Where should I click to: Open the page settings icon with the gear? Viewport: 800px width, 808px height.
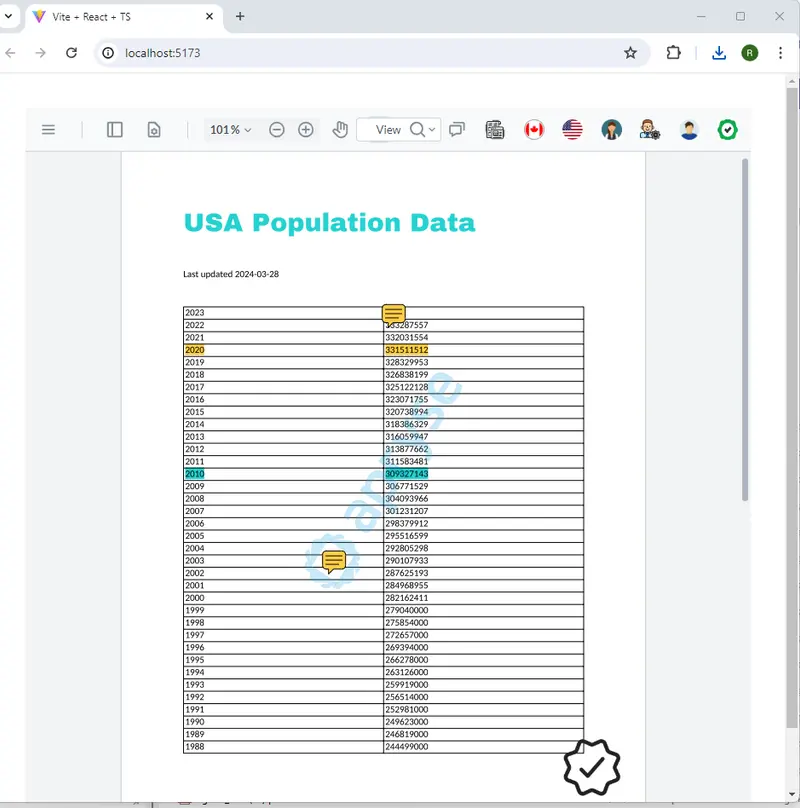pos(154,129)
